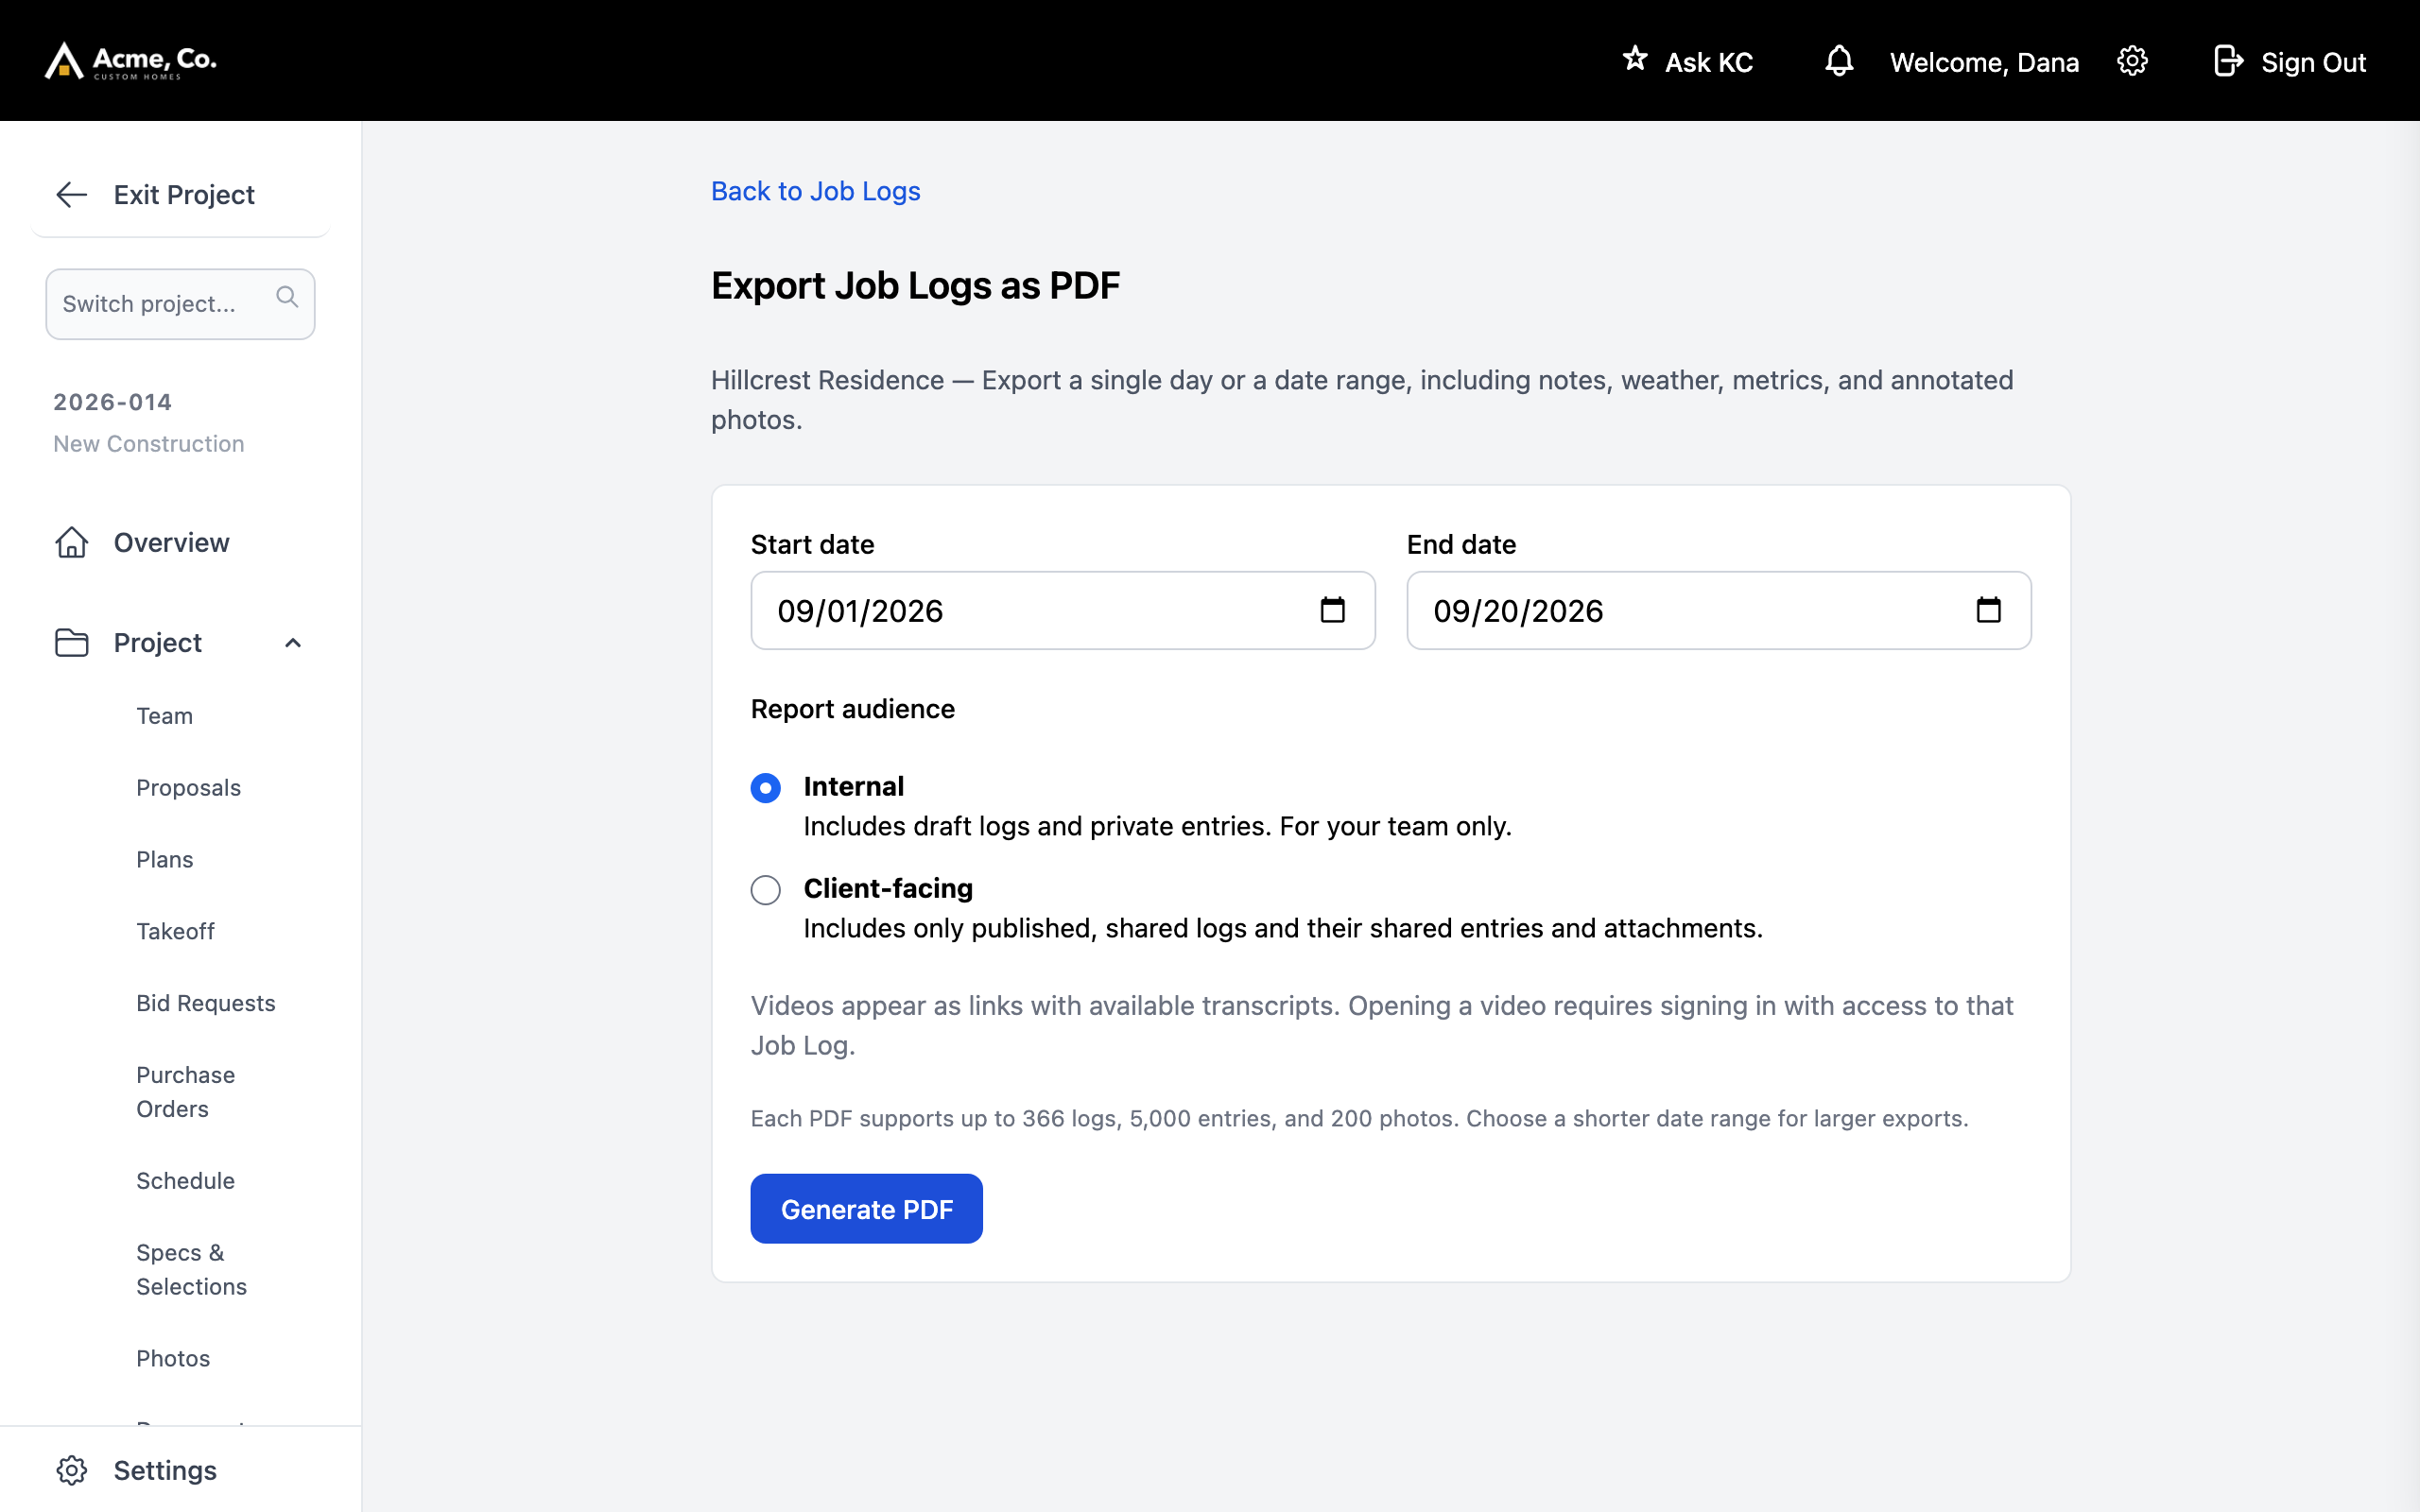Go to Schedule in the sidebar
Image resolution: width=2420 pixels, height=1512 pixels.
coord(186,1181)
